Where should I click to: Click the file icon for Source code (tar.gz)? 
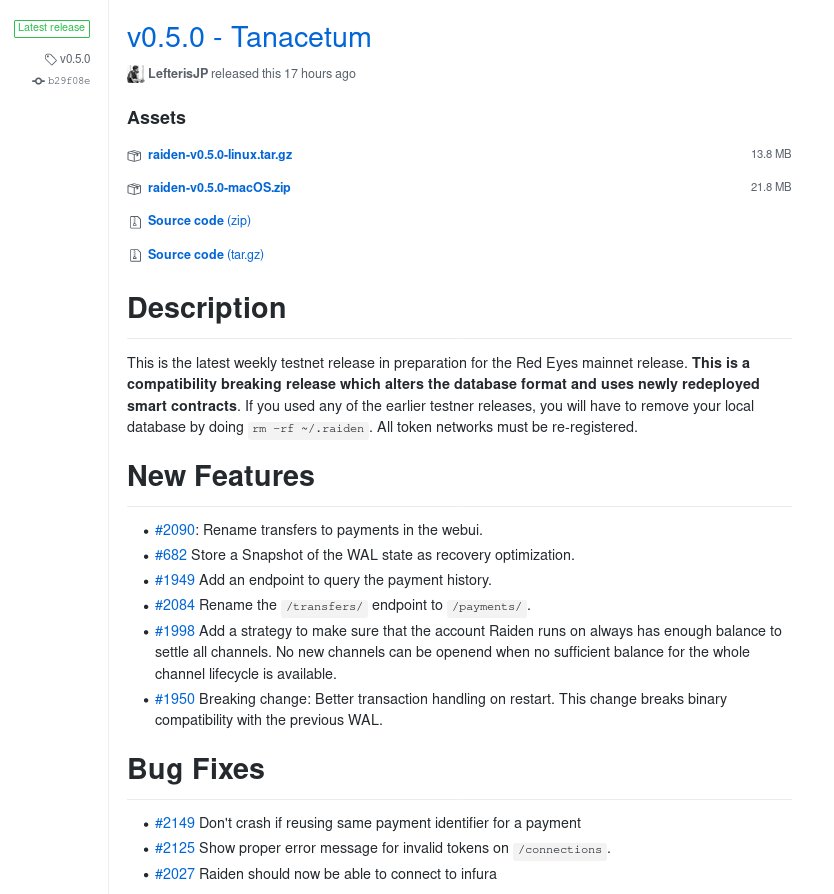[135, 255]
